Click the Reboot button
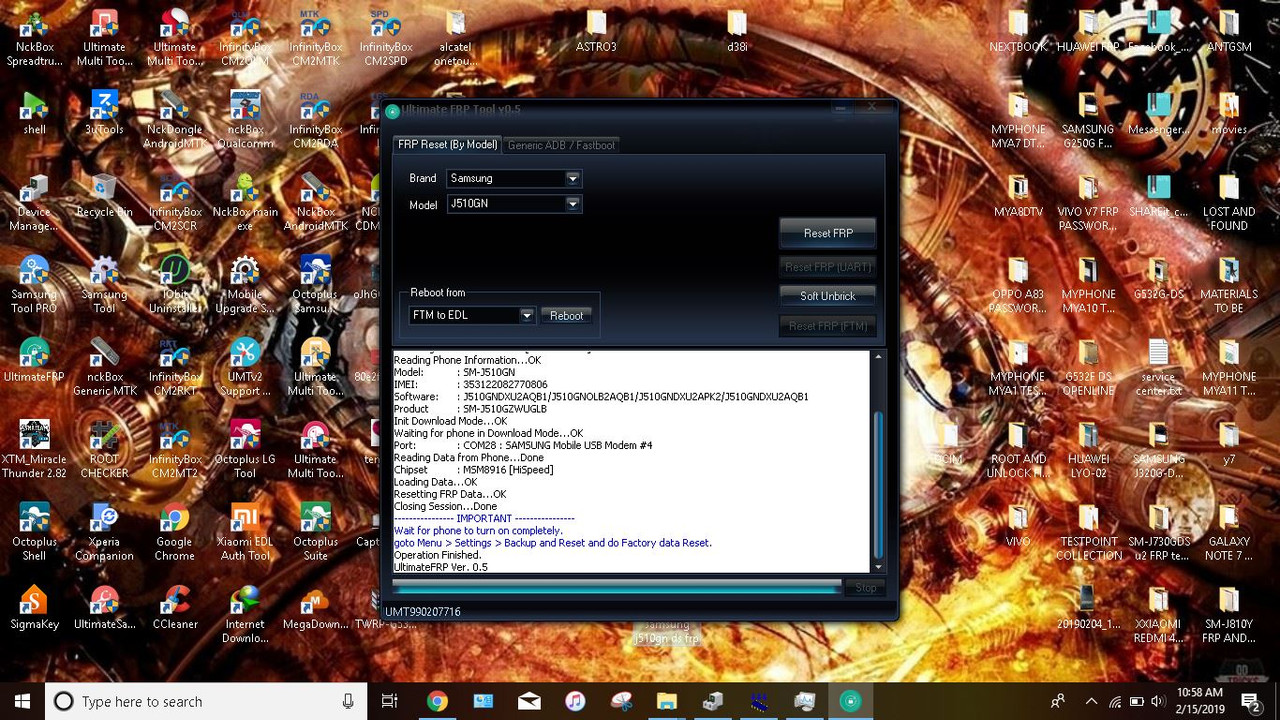1280x720 pixels. tap(566, 316)
